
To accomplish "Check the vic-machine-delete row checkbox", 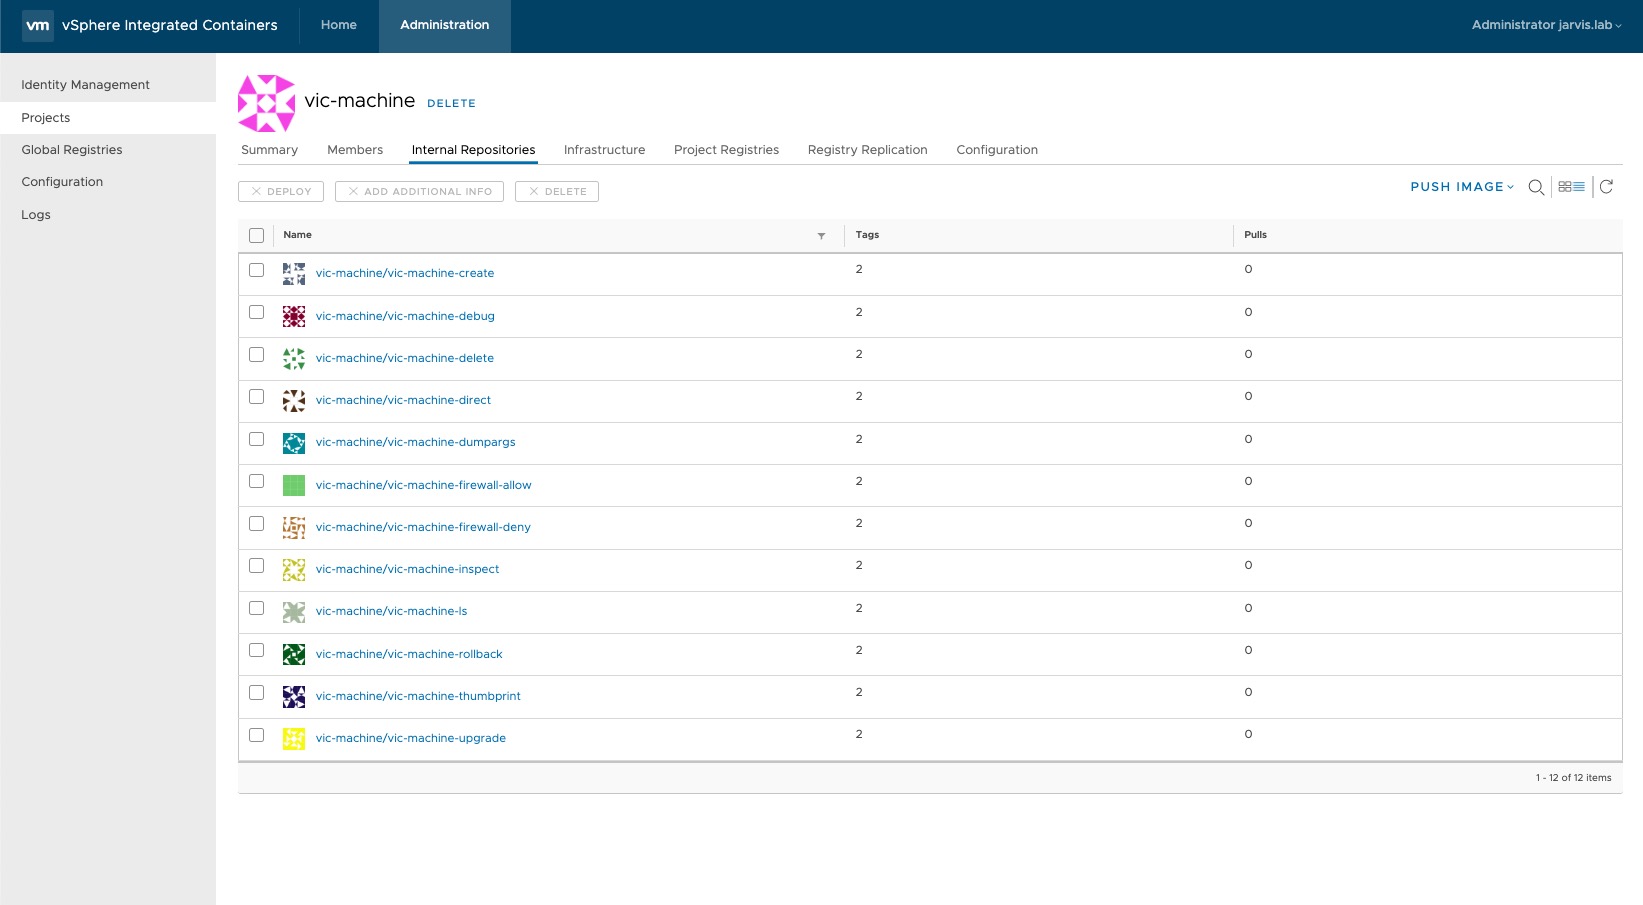I will [256, 355].
